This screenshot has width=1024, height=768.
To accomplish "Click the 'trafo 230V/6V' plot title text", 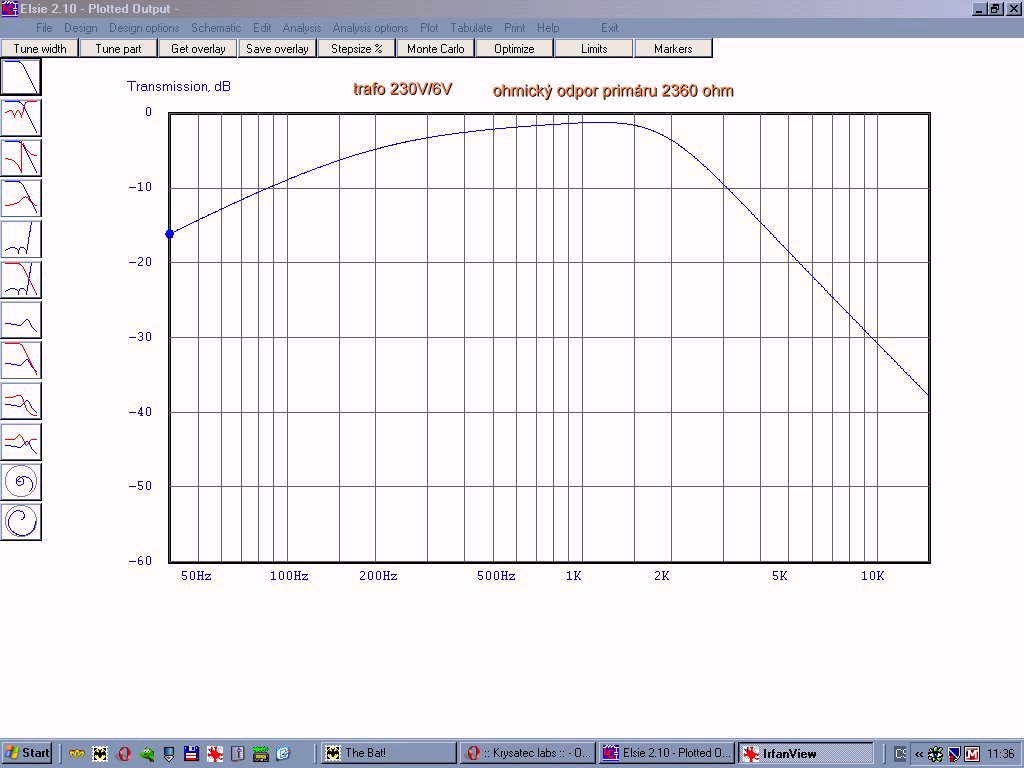I will 402,89.
